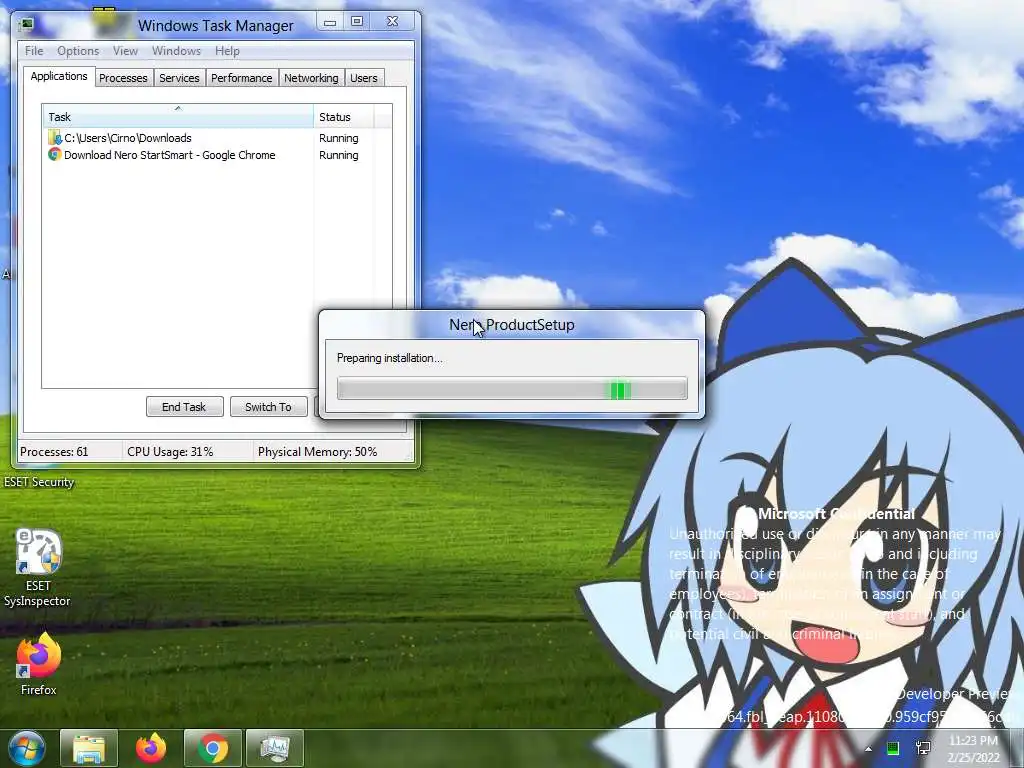Click the Task Manager title bar icon
1024x768 pixels.
point(27,25)
